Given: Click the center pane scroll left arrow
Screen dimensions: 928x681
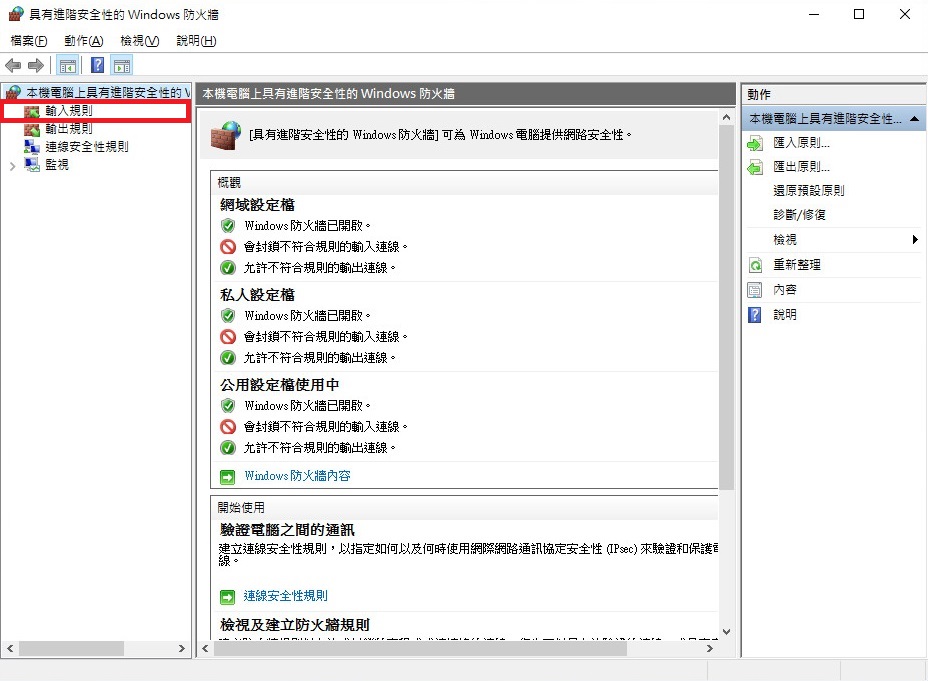Looking at the screenshot, I should pyautogui.click(x=205, y=648).
